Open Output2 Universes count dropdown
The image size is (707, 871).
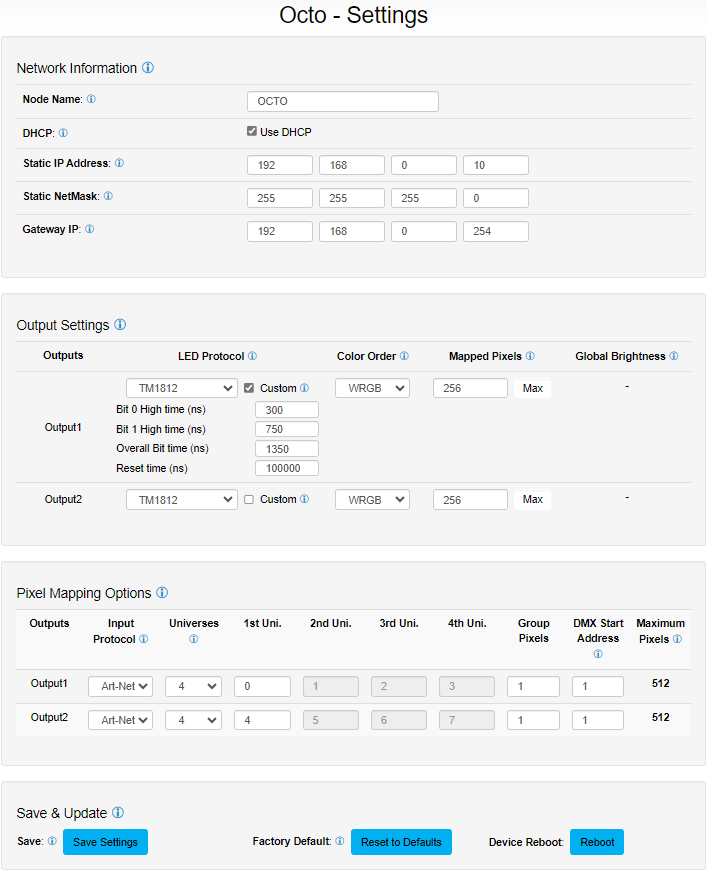(x=193, y=720)
